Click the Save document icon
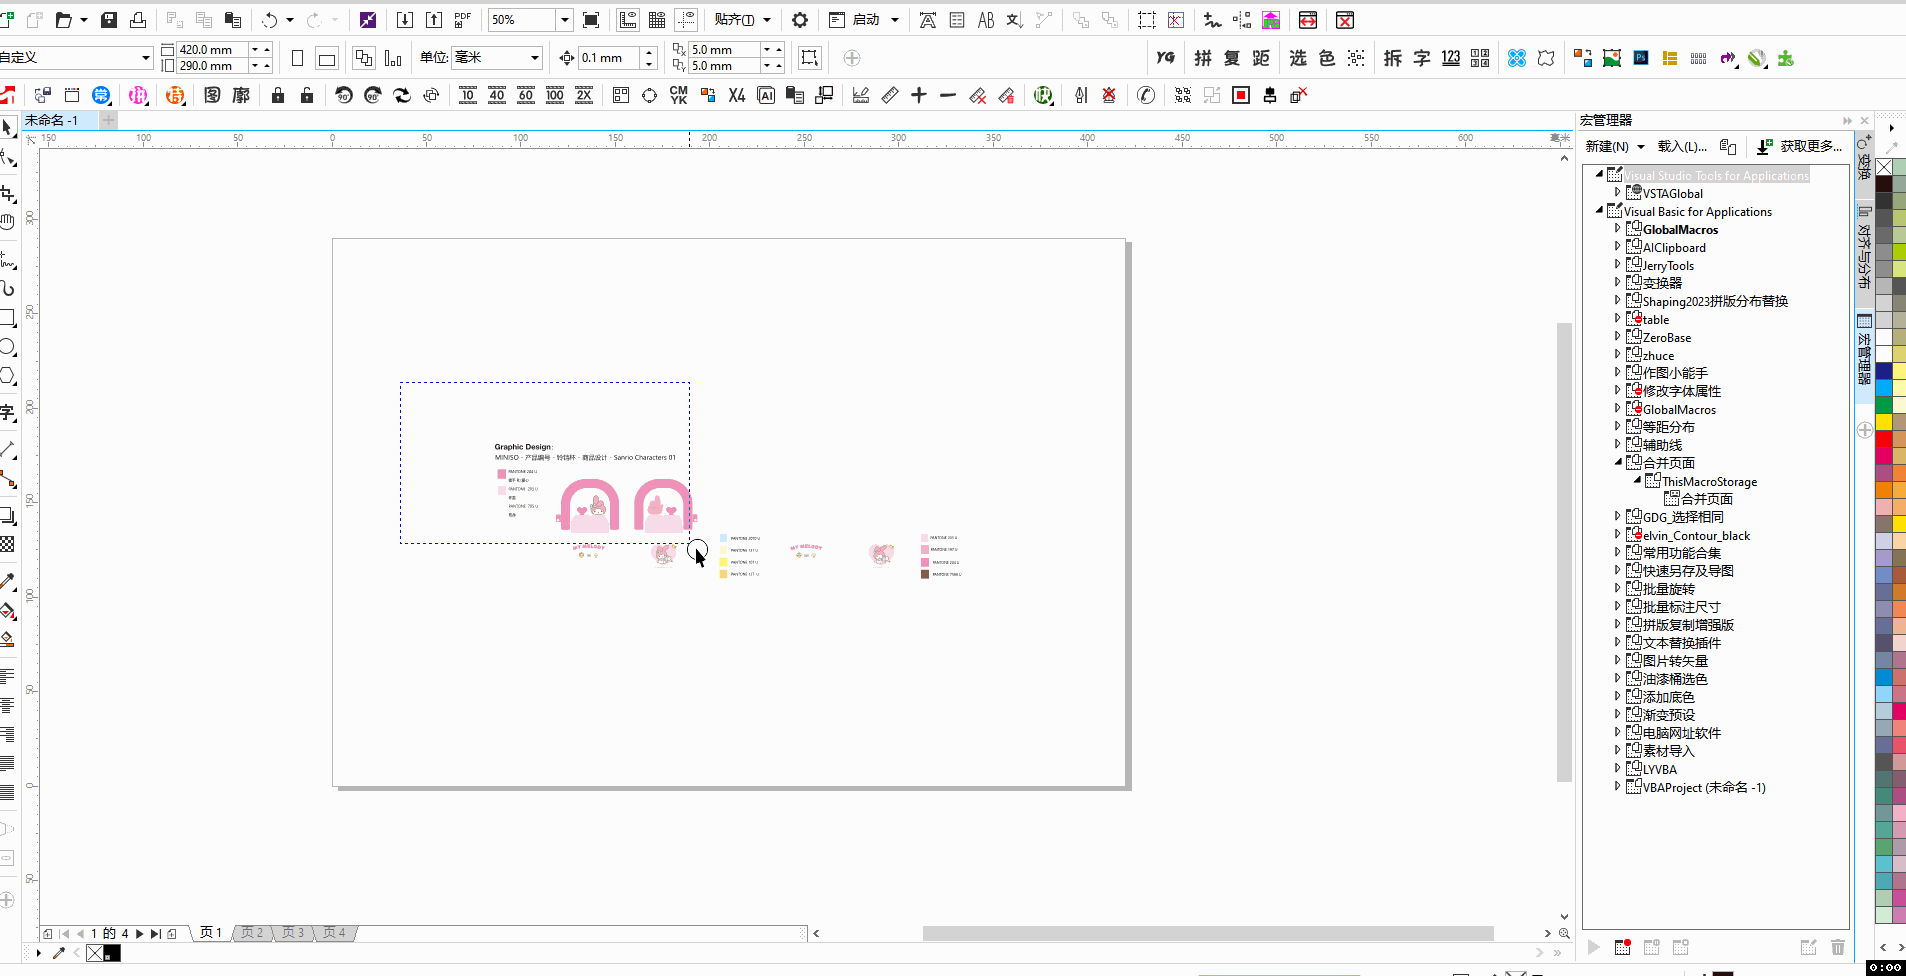1906x976 pixels. [x=109, y=20]
